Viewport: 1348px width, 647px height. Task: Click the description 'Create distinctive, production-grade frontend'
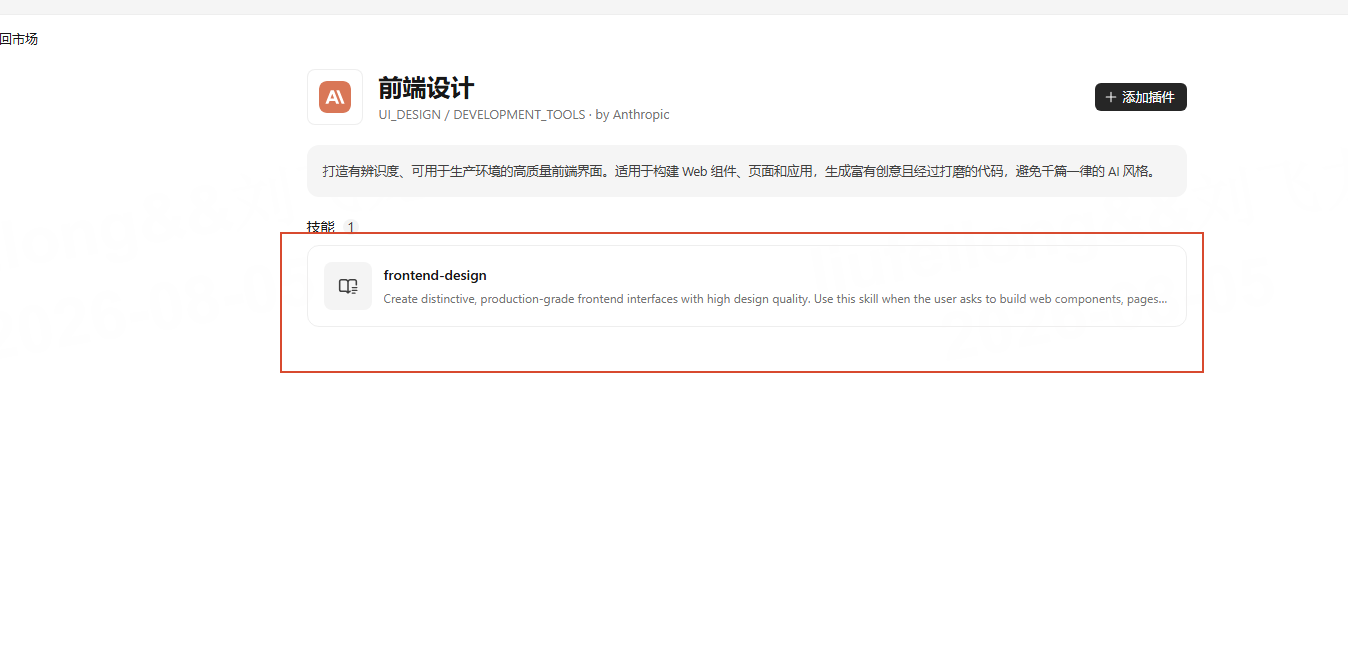[x=775, y=299]
